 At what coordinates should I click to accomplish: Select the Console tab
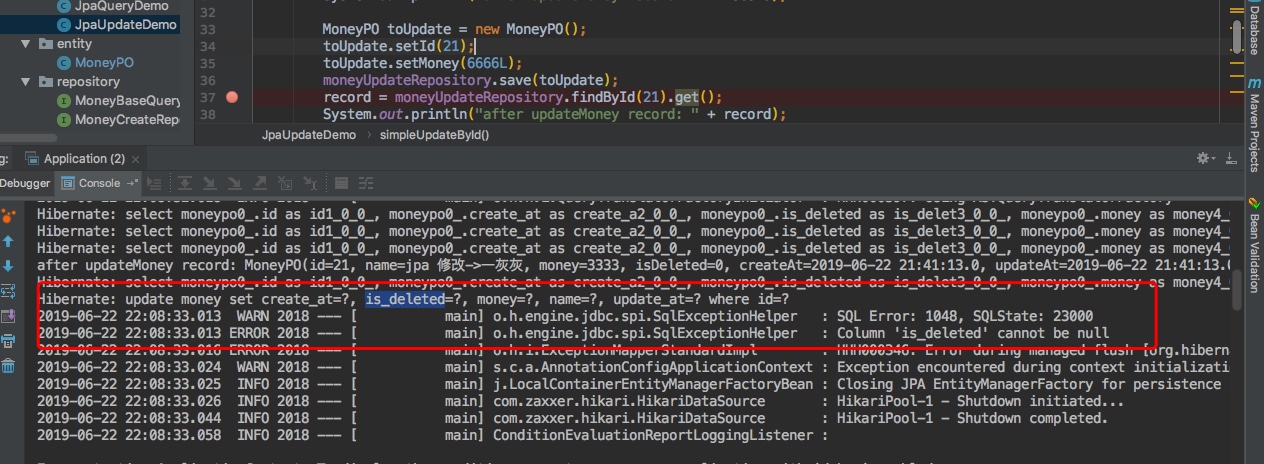98,183
